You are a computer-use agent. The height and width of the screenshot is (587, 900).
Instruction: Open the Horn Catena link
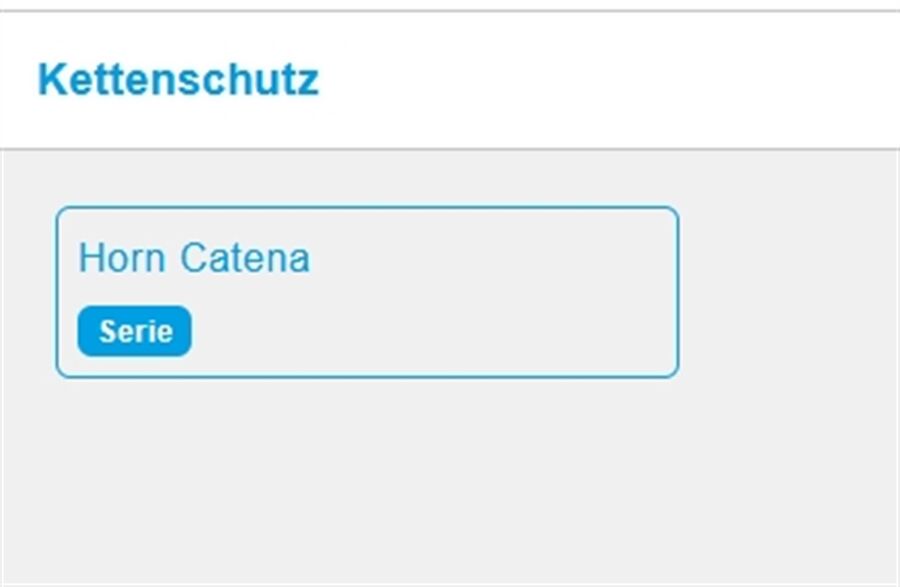click(194, 258)
